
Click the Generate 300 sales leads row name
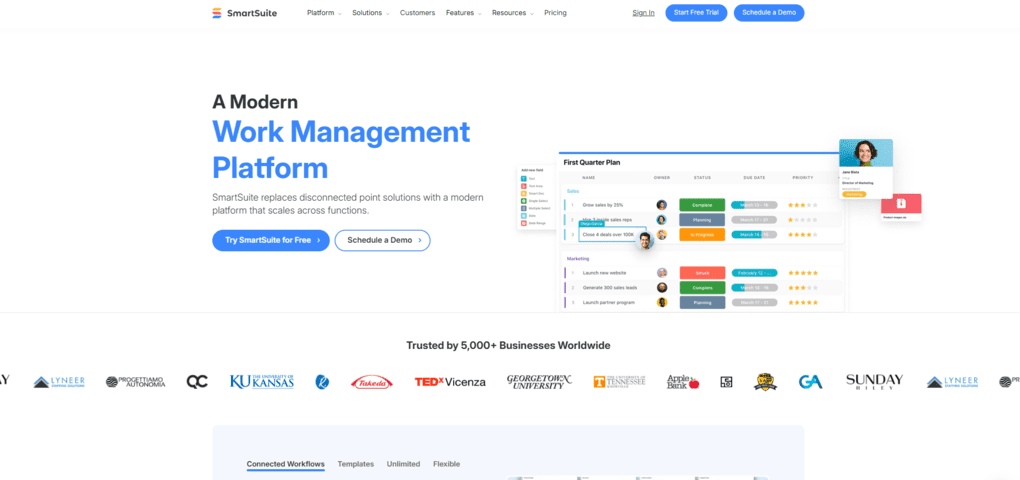pos(610,287)
